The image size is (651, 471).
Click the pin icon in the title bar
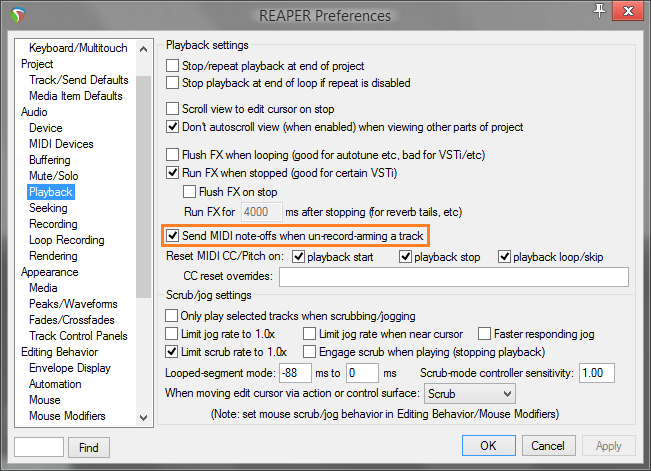click(599, 11)
